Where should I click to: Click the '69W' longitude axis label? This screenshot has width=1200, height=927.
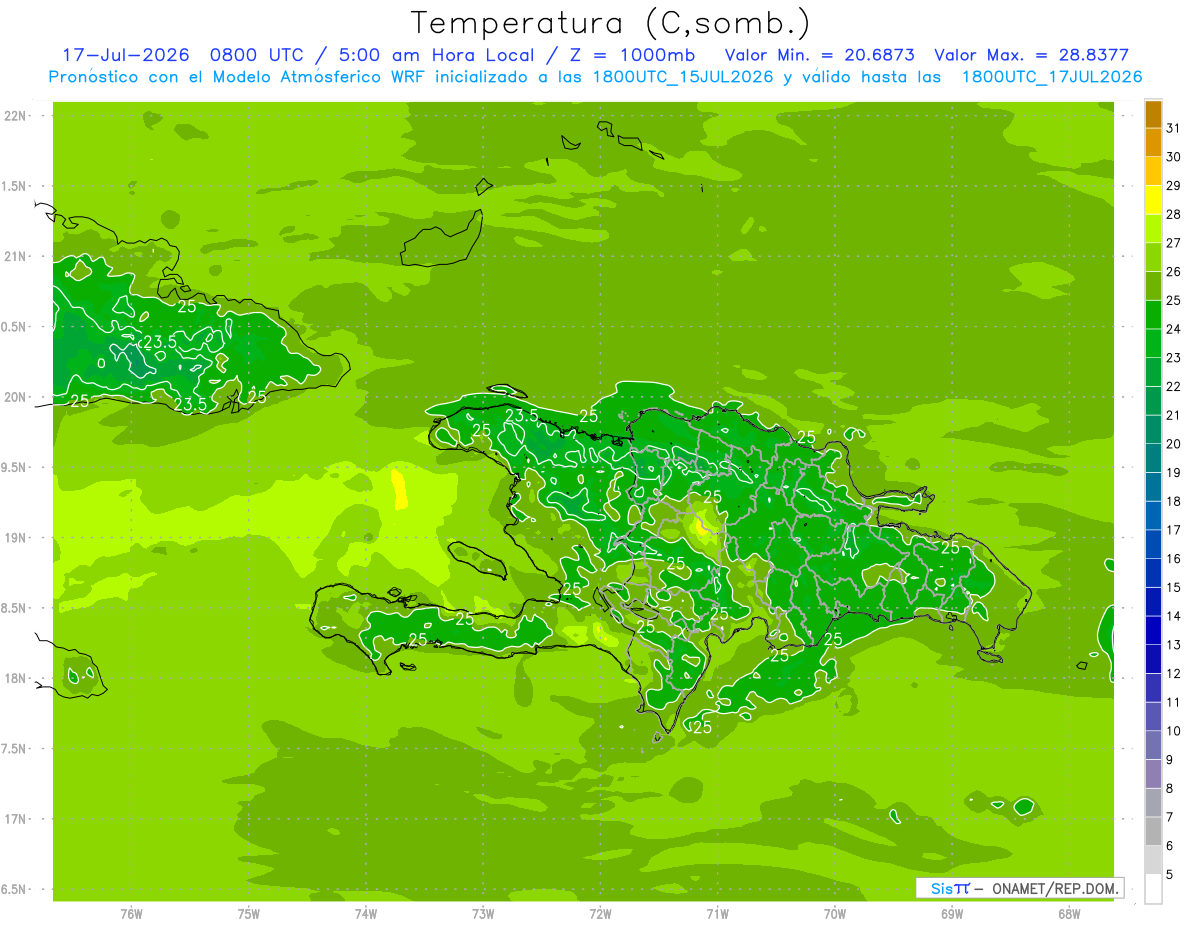click(x=952, y=914)
